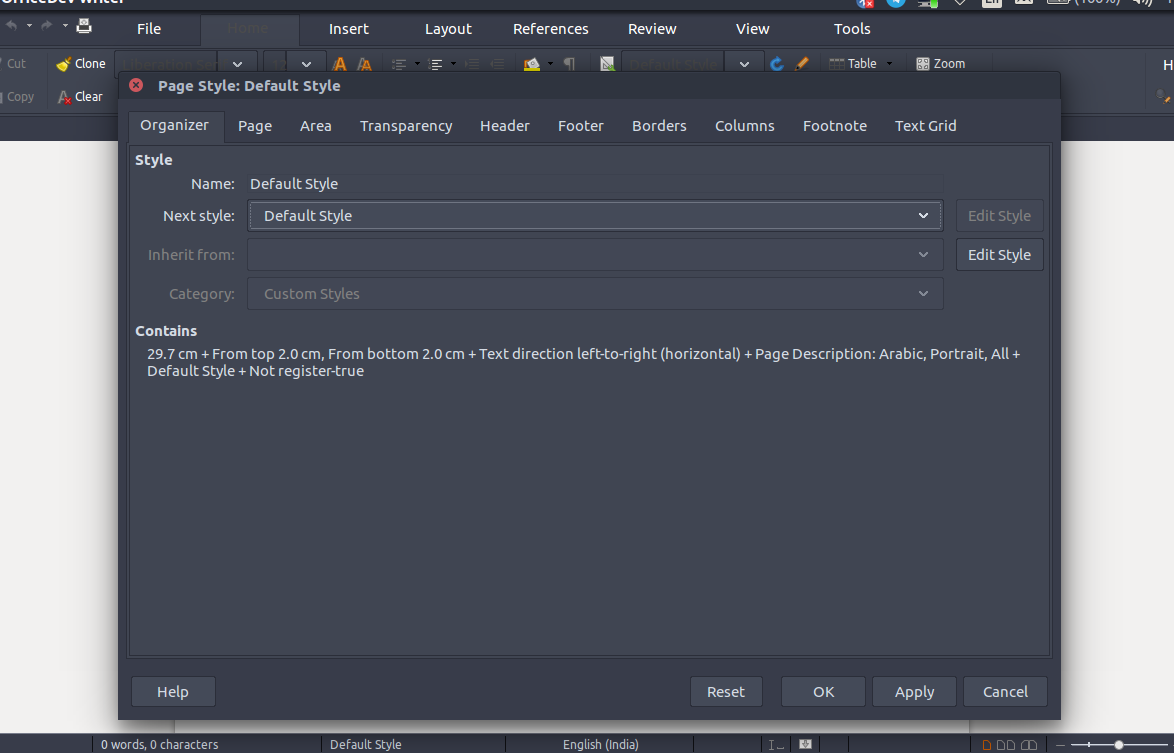Click English (India) language in status bar
Image resolution: width=1174 pixels, height=753 pixels.
600,745
